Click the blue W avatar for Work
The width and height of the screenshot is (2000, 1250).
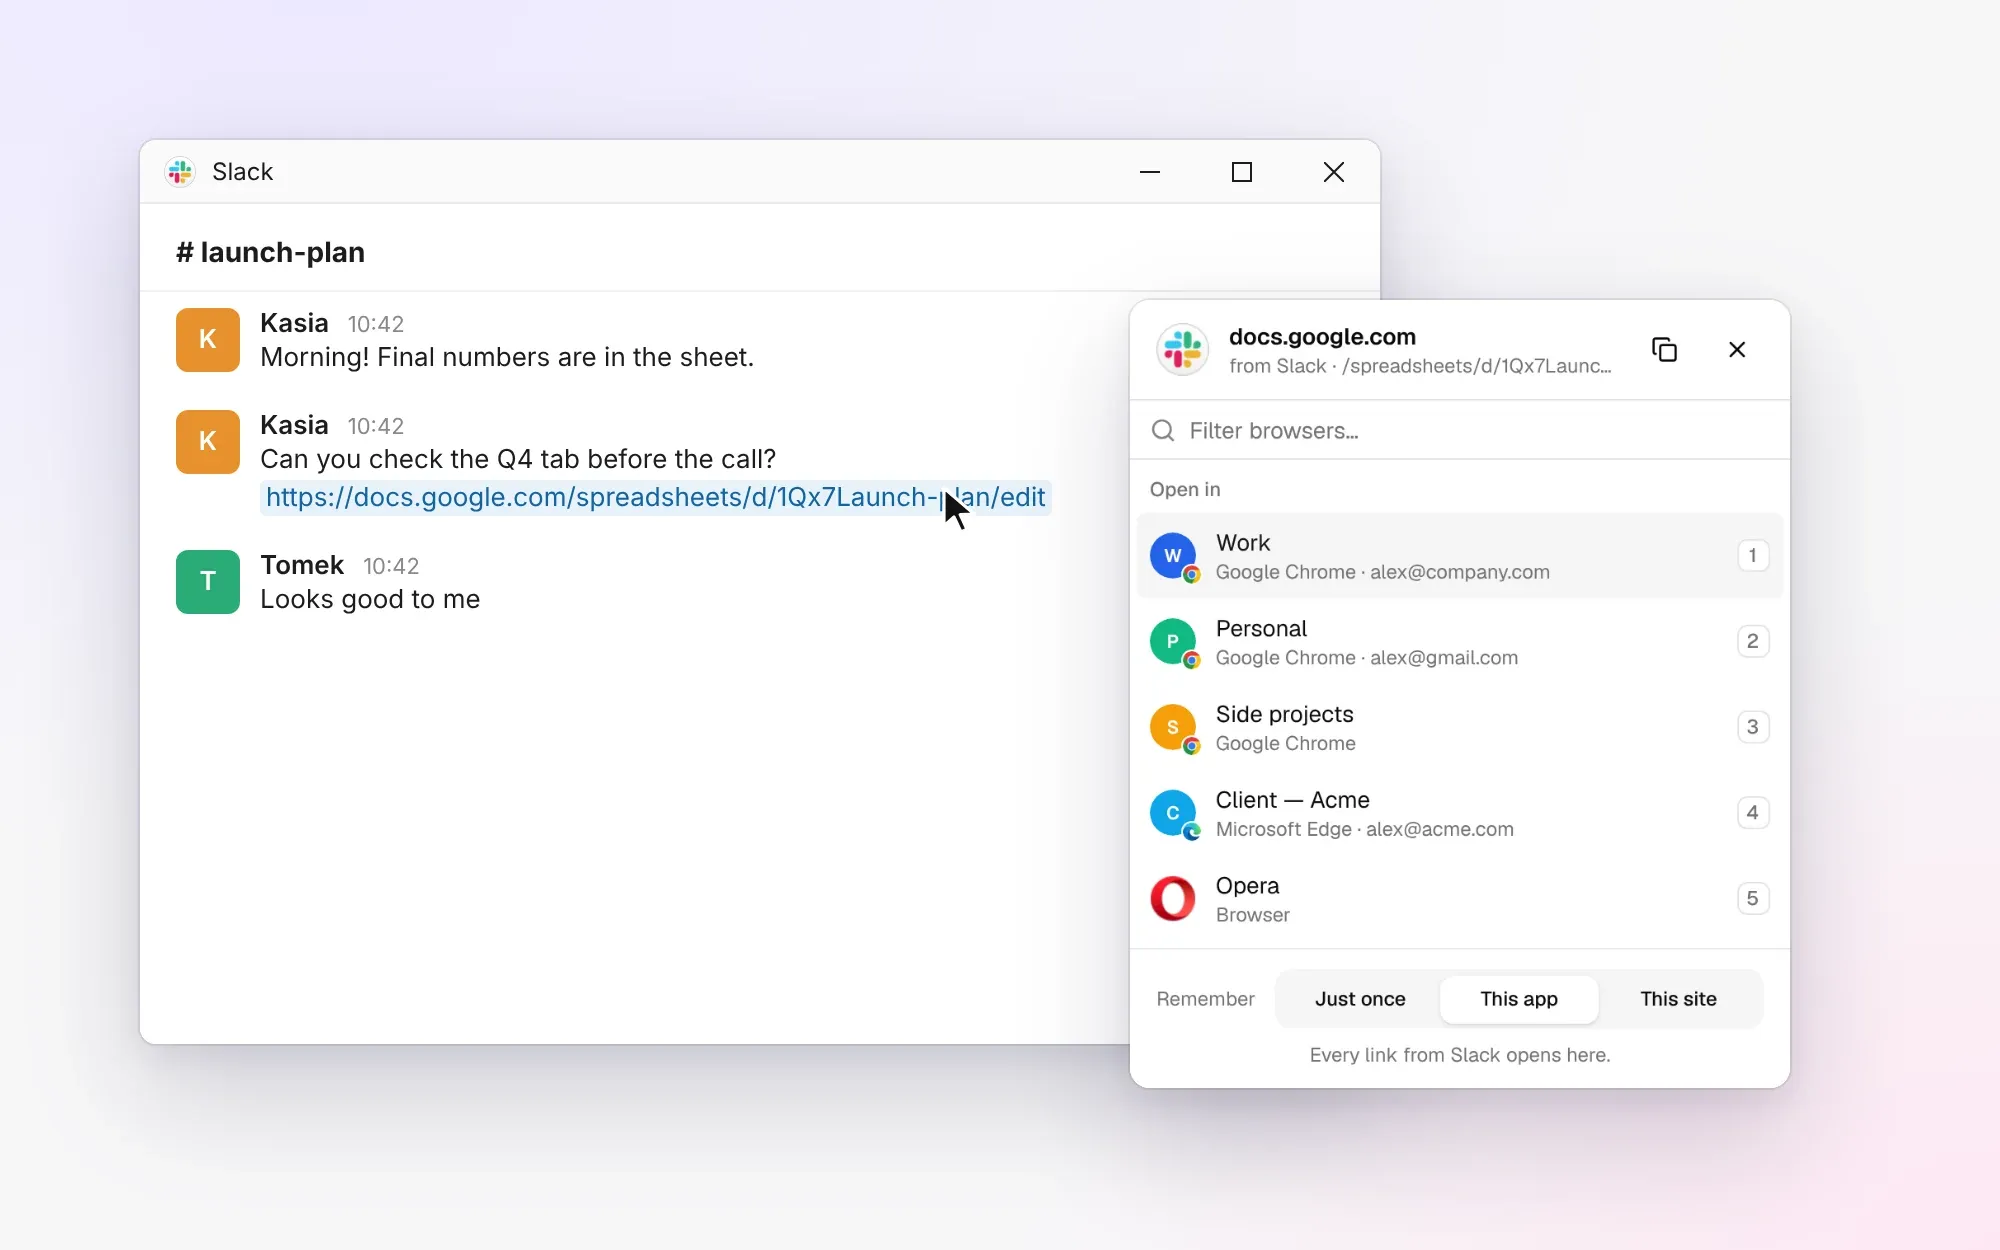click(1173, 556)
